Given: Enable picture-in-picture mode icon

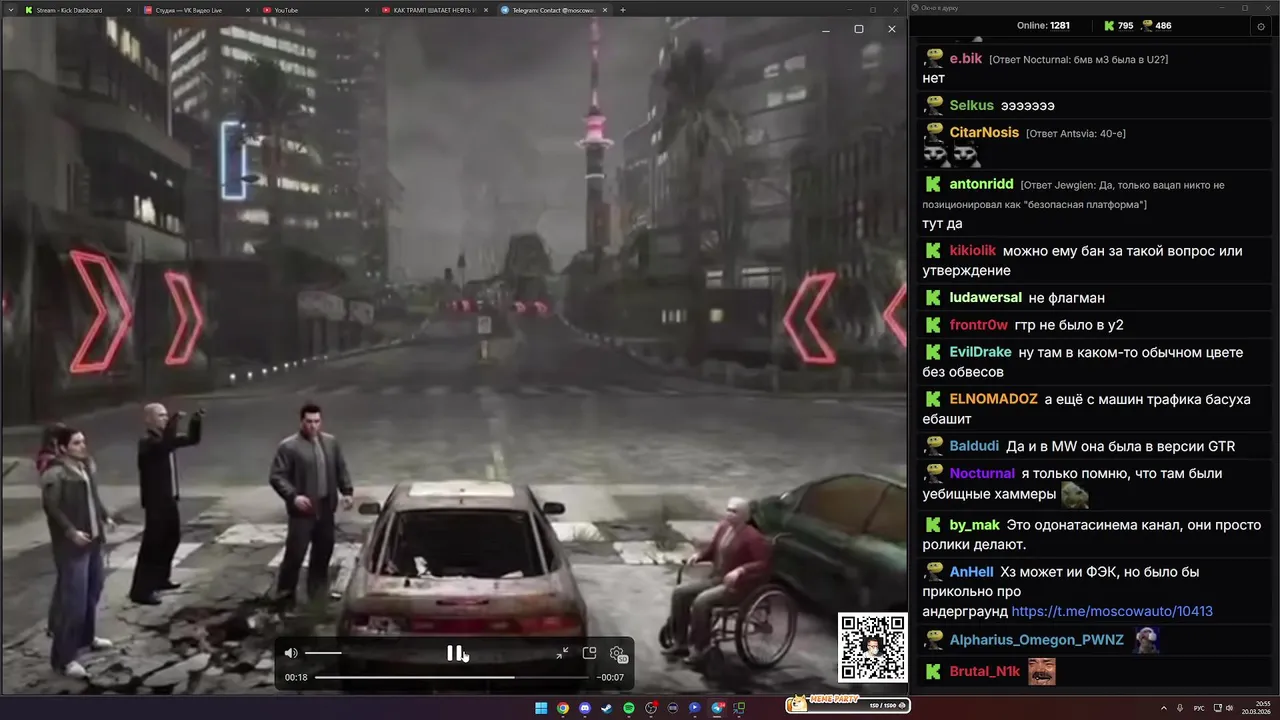Looking at the screenshot, I should (589, 653).
